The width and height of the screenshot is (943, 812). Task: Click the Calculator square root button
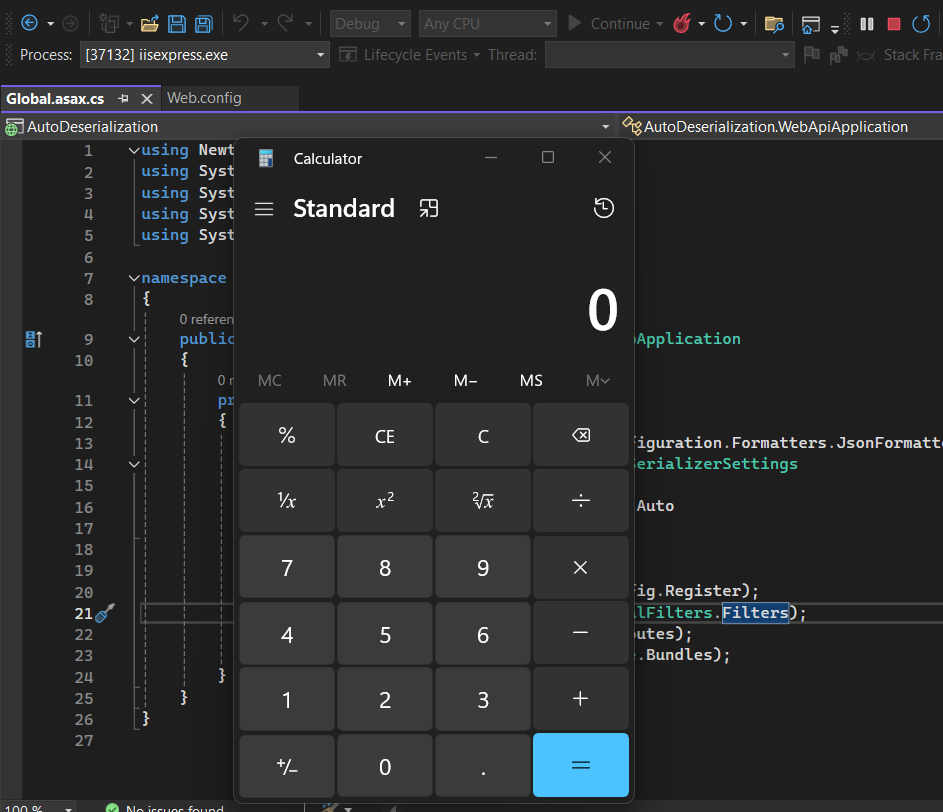pos(483,500)
